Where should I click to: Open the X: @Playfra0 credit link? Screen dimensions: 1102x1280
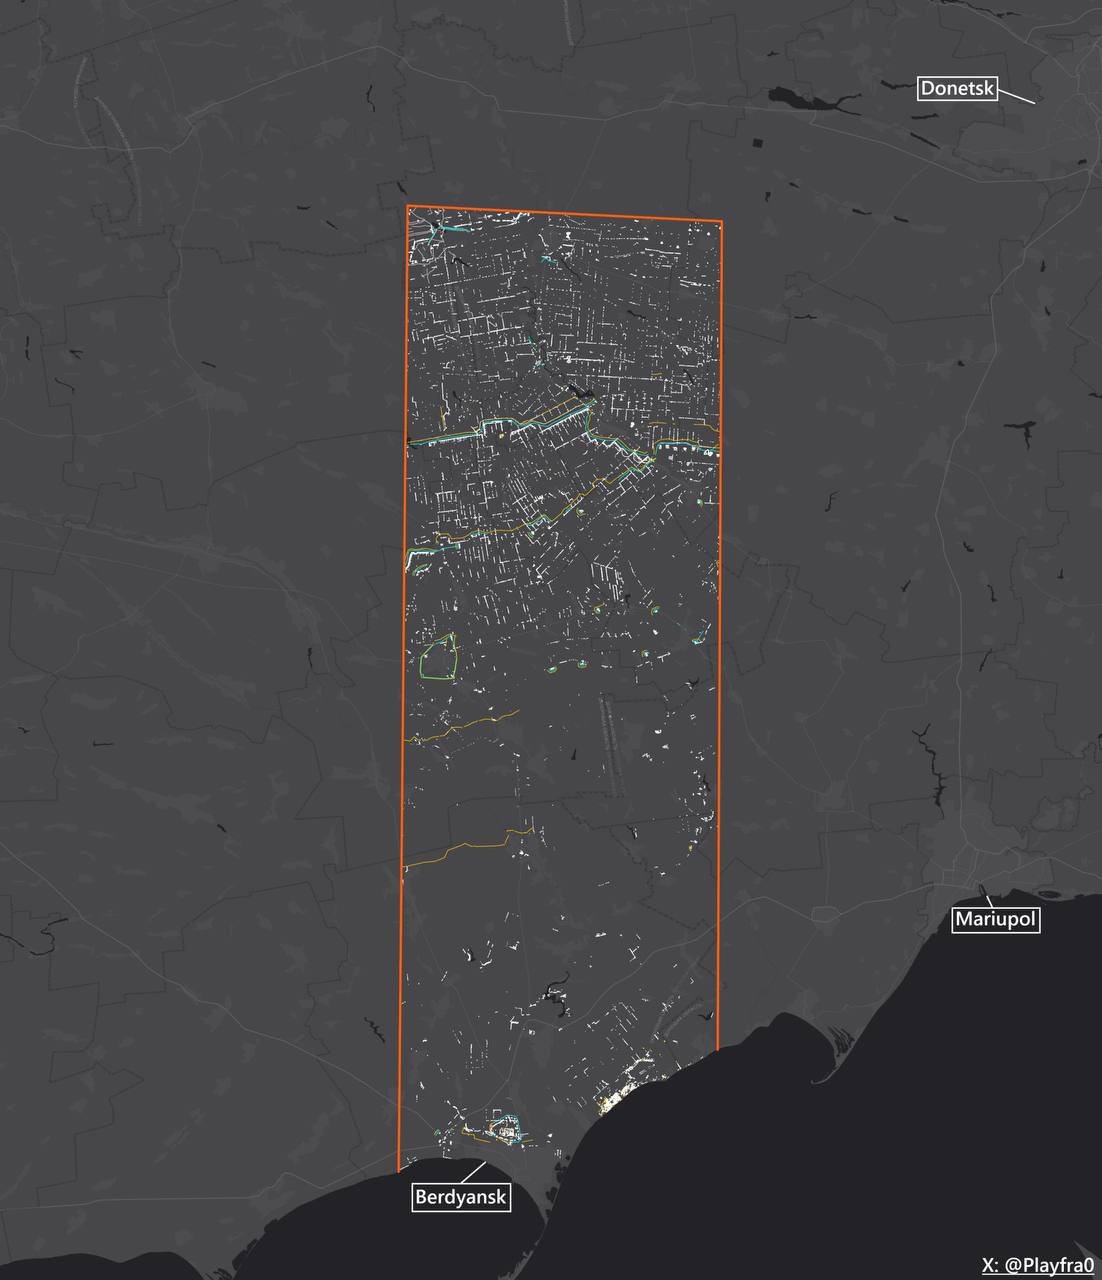[x=1036, y=1266]
